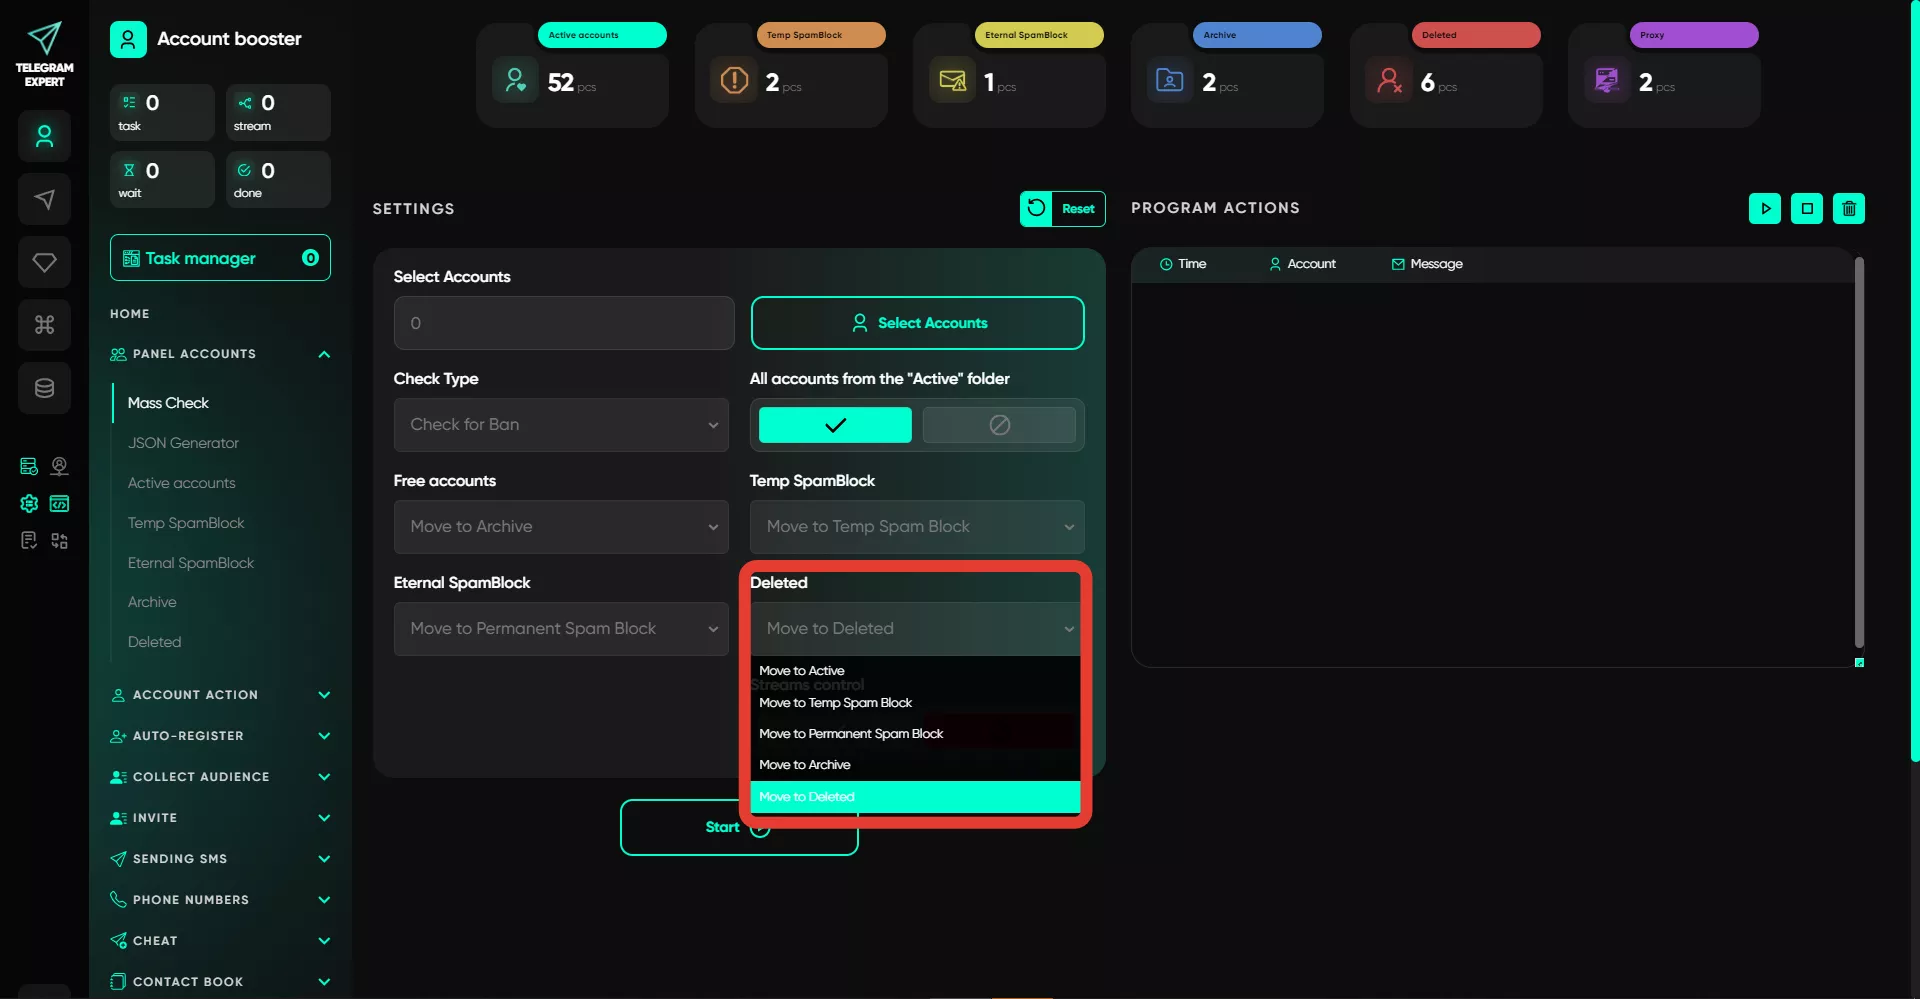Collapse the Panel Accounts section
The height and width of the screenshot is (999, 1920).
220,354
